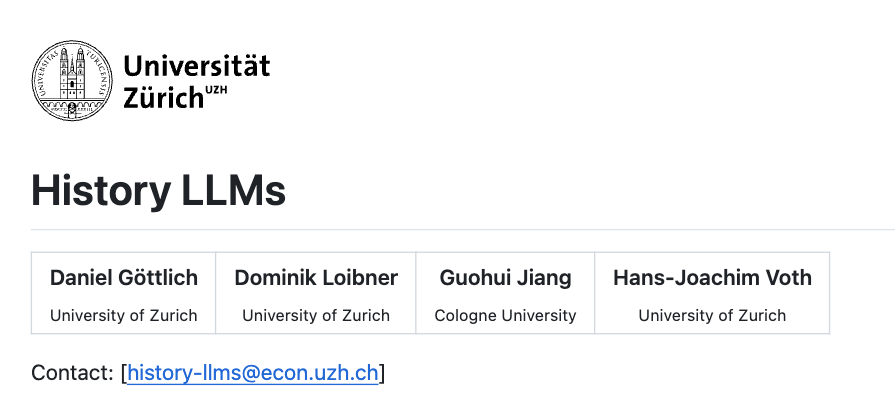Click the History LLMs page heading
The height and width of the screenshot is (409, 895).
point(159,190)
